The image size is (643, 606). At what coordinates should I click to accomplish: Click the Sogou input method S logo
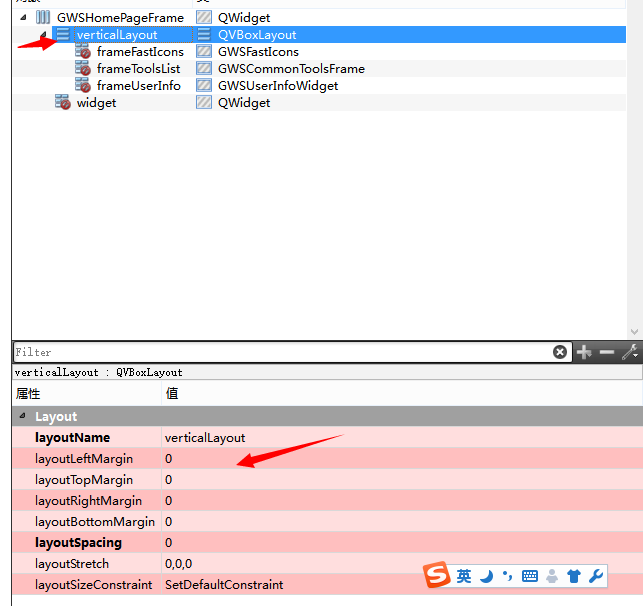click(x=437, y=576)
